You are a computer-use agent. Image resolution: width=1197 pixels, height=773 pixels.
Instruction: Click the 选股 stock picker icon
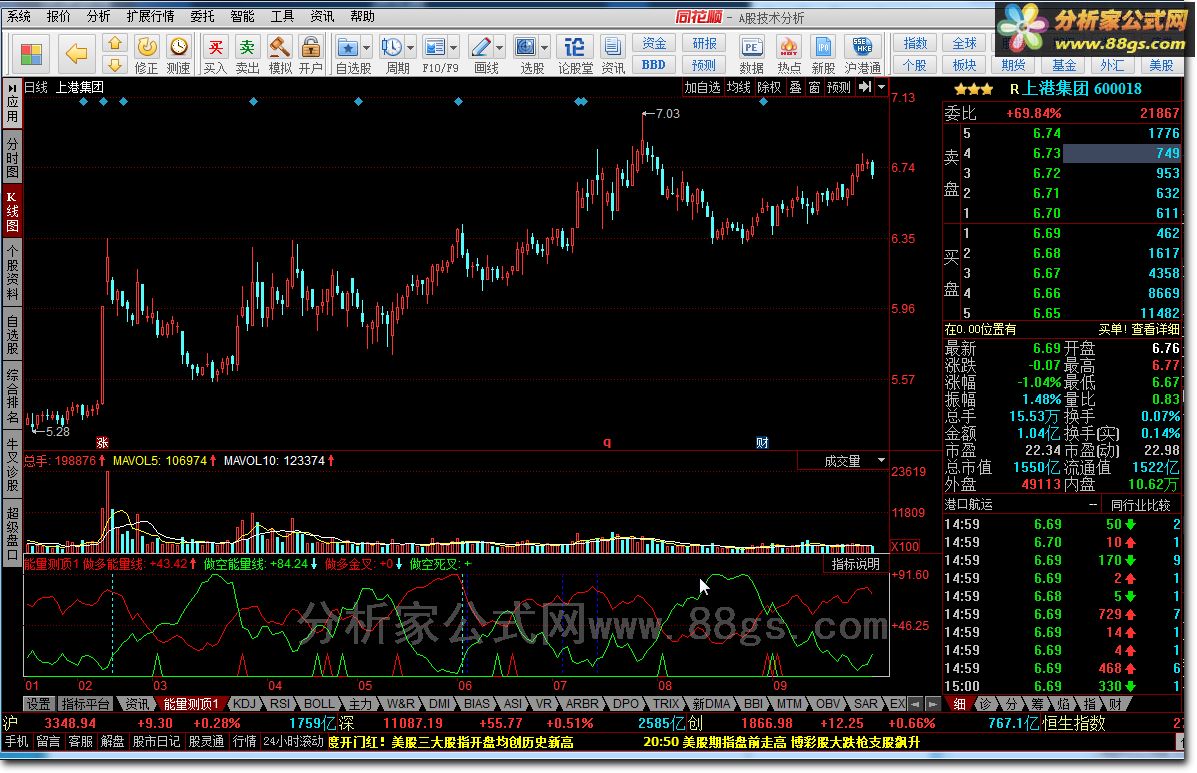click(526, 47)
